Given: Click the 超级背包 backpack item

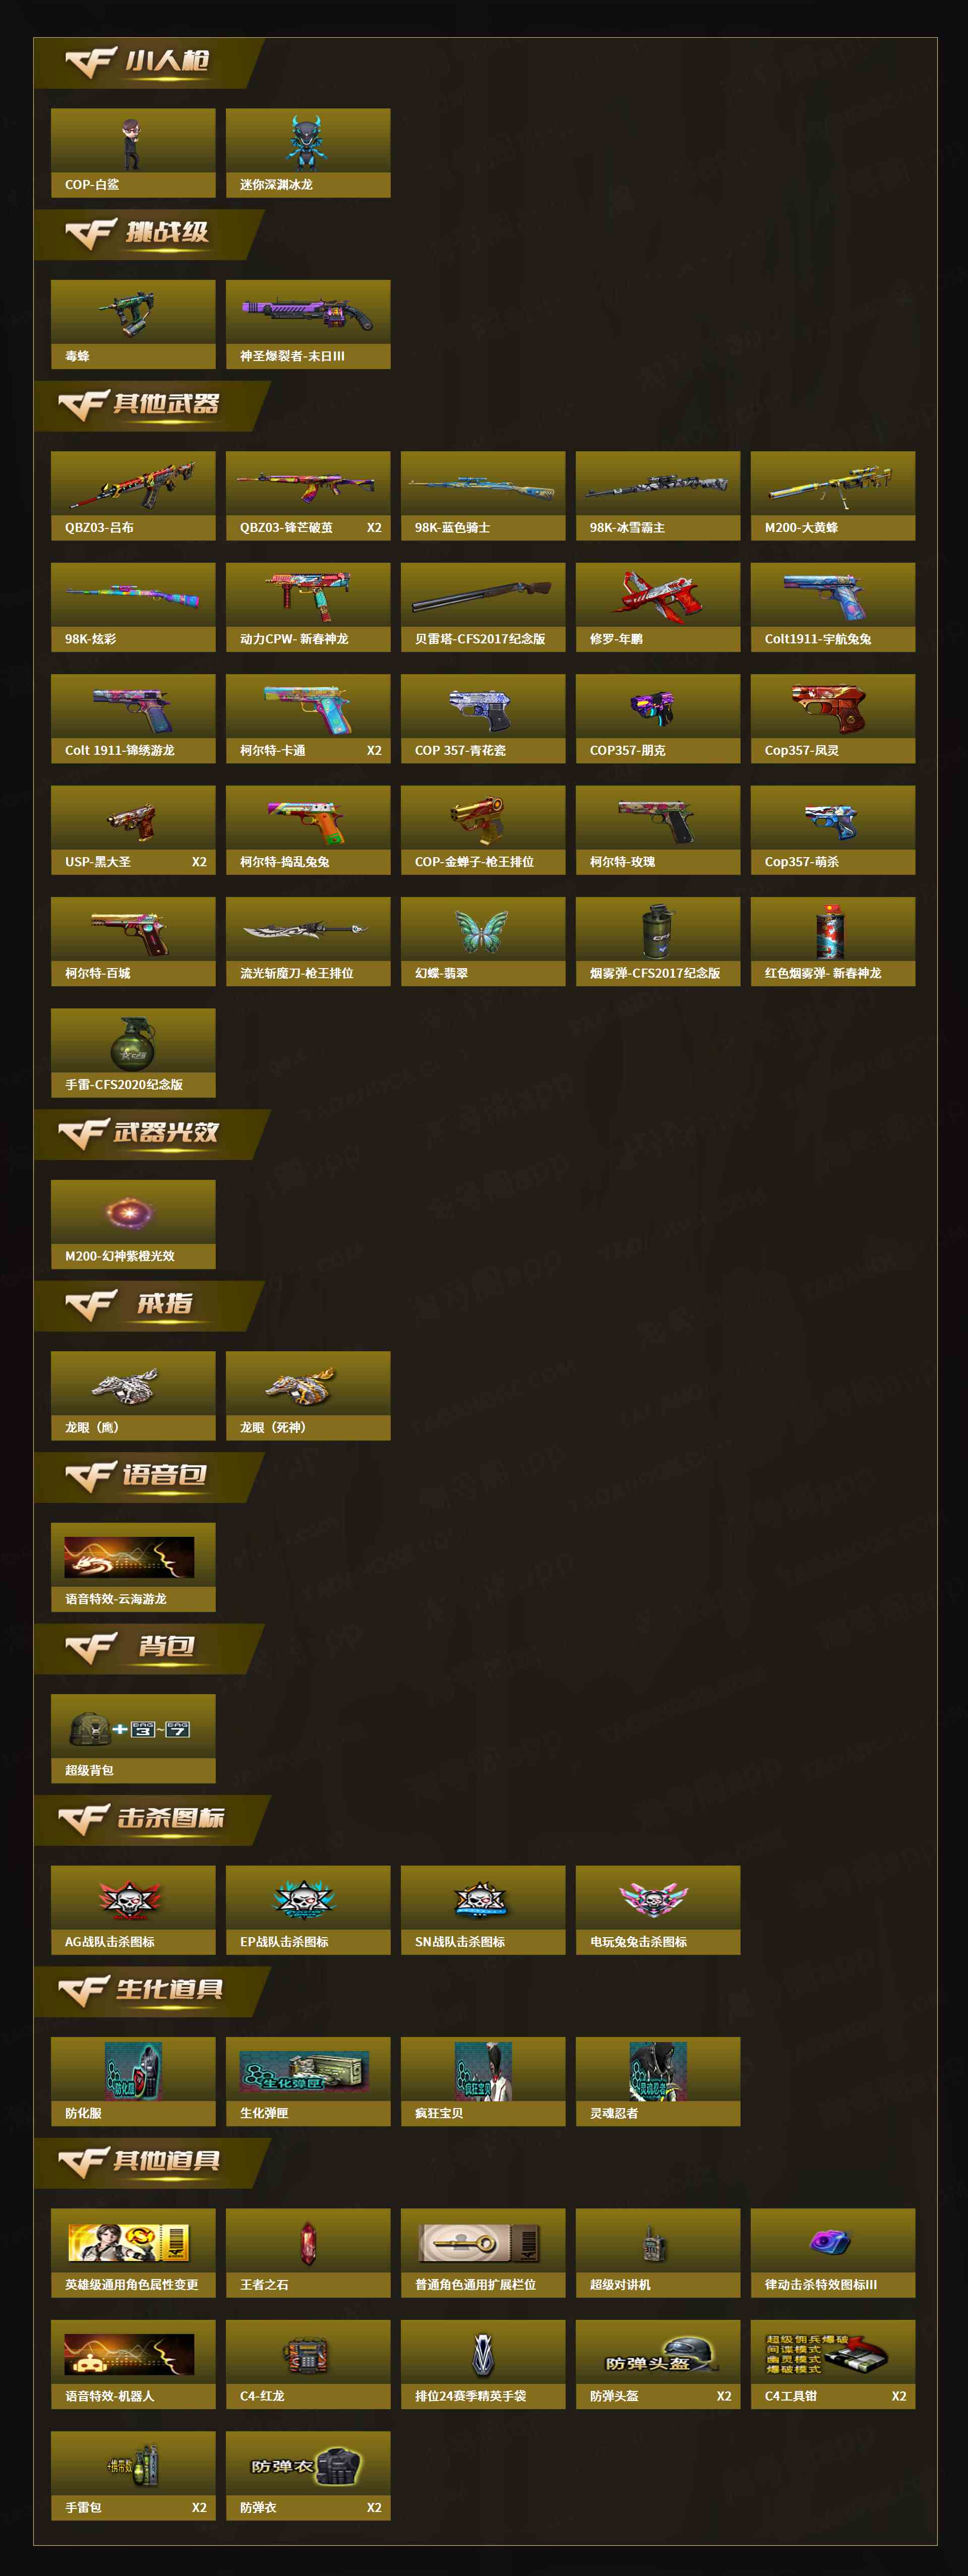Looking at the screenshot, I should point(133,1738).
